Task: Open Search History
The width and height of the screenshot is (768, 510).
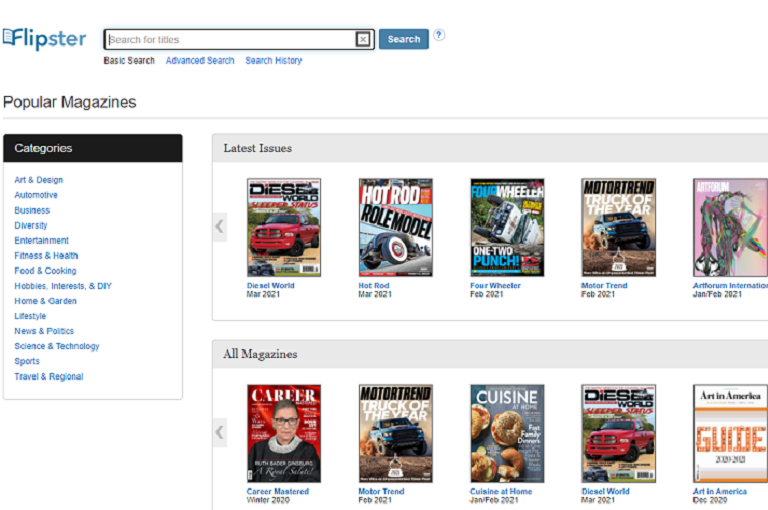Action: click(273, 60)
